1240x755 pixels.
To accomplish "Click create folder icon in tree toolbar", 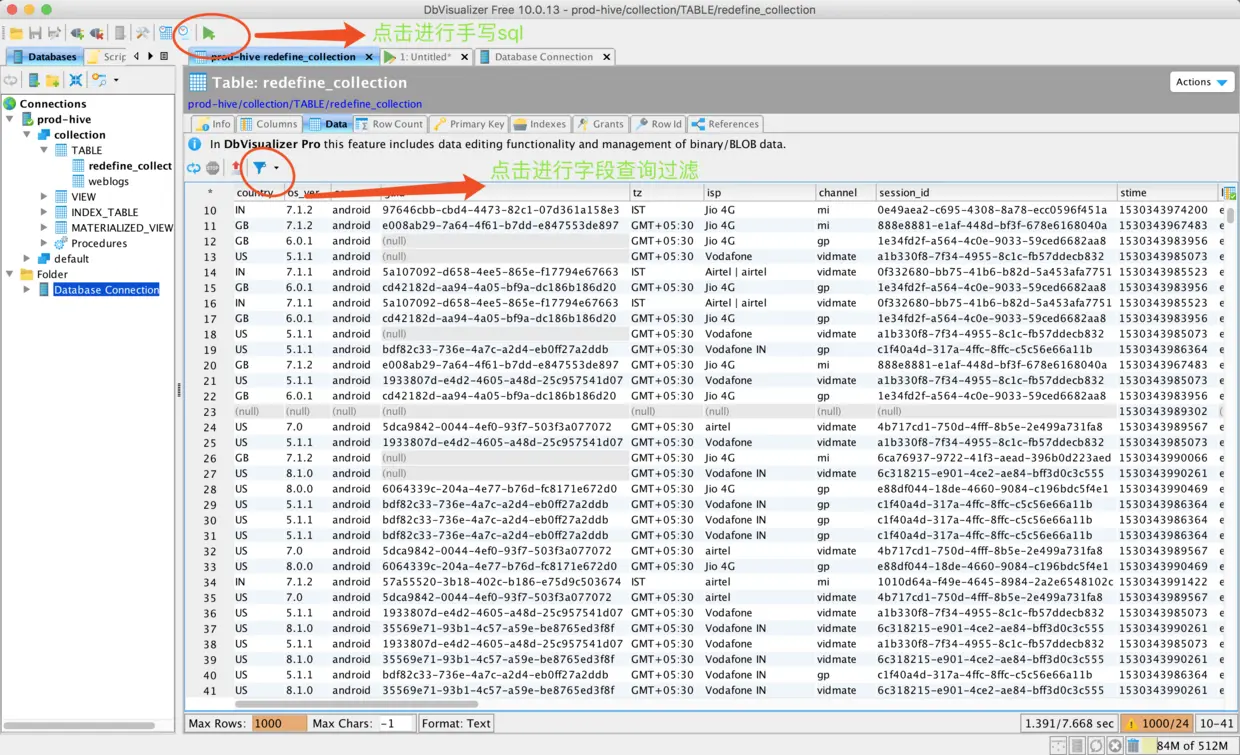I will (x=52, y=80).
